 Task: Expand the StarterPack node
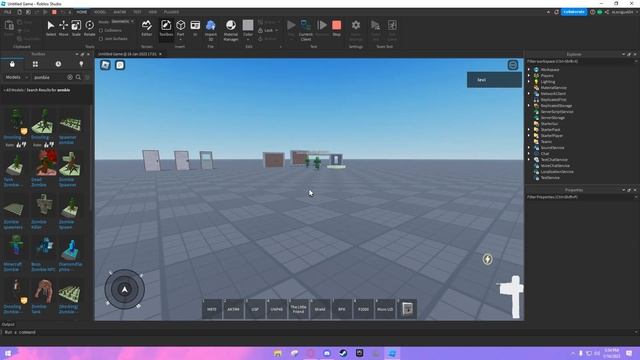coord(529,129)
